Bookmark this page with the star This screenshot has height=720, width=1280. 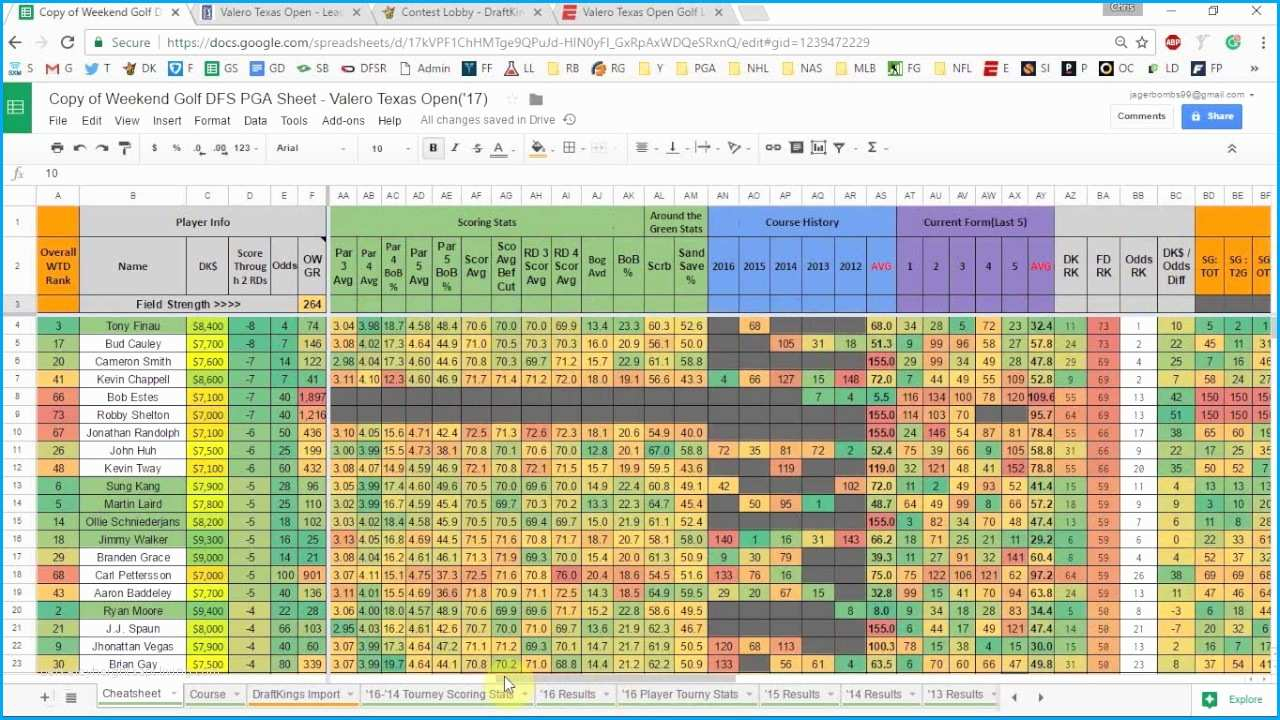click(x=1142, y=42)
